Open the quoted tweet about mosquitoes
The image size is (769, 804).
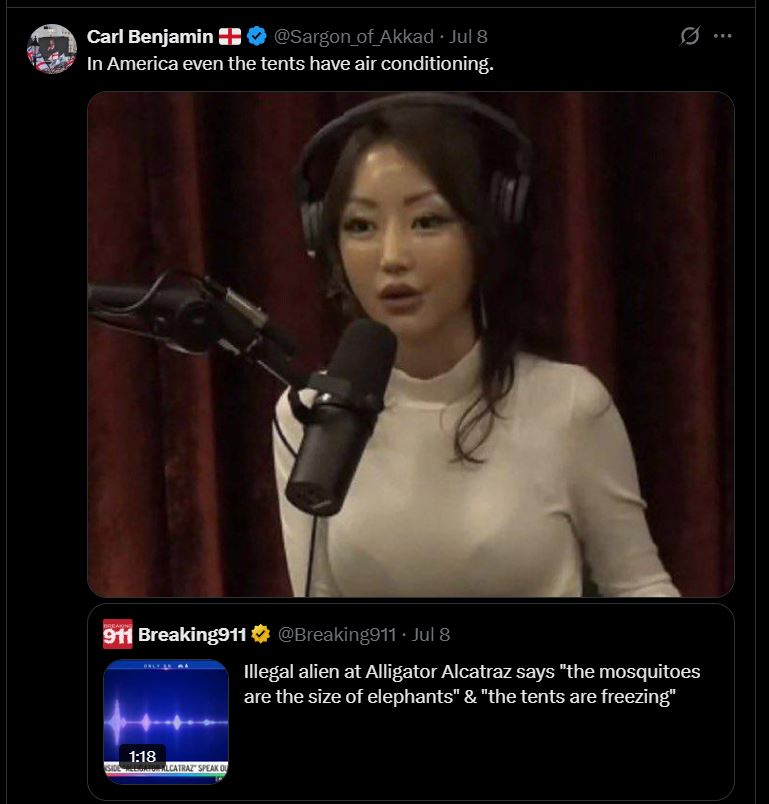(x=472, y=684)
